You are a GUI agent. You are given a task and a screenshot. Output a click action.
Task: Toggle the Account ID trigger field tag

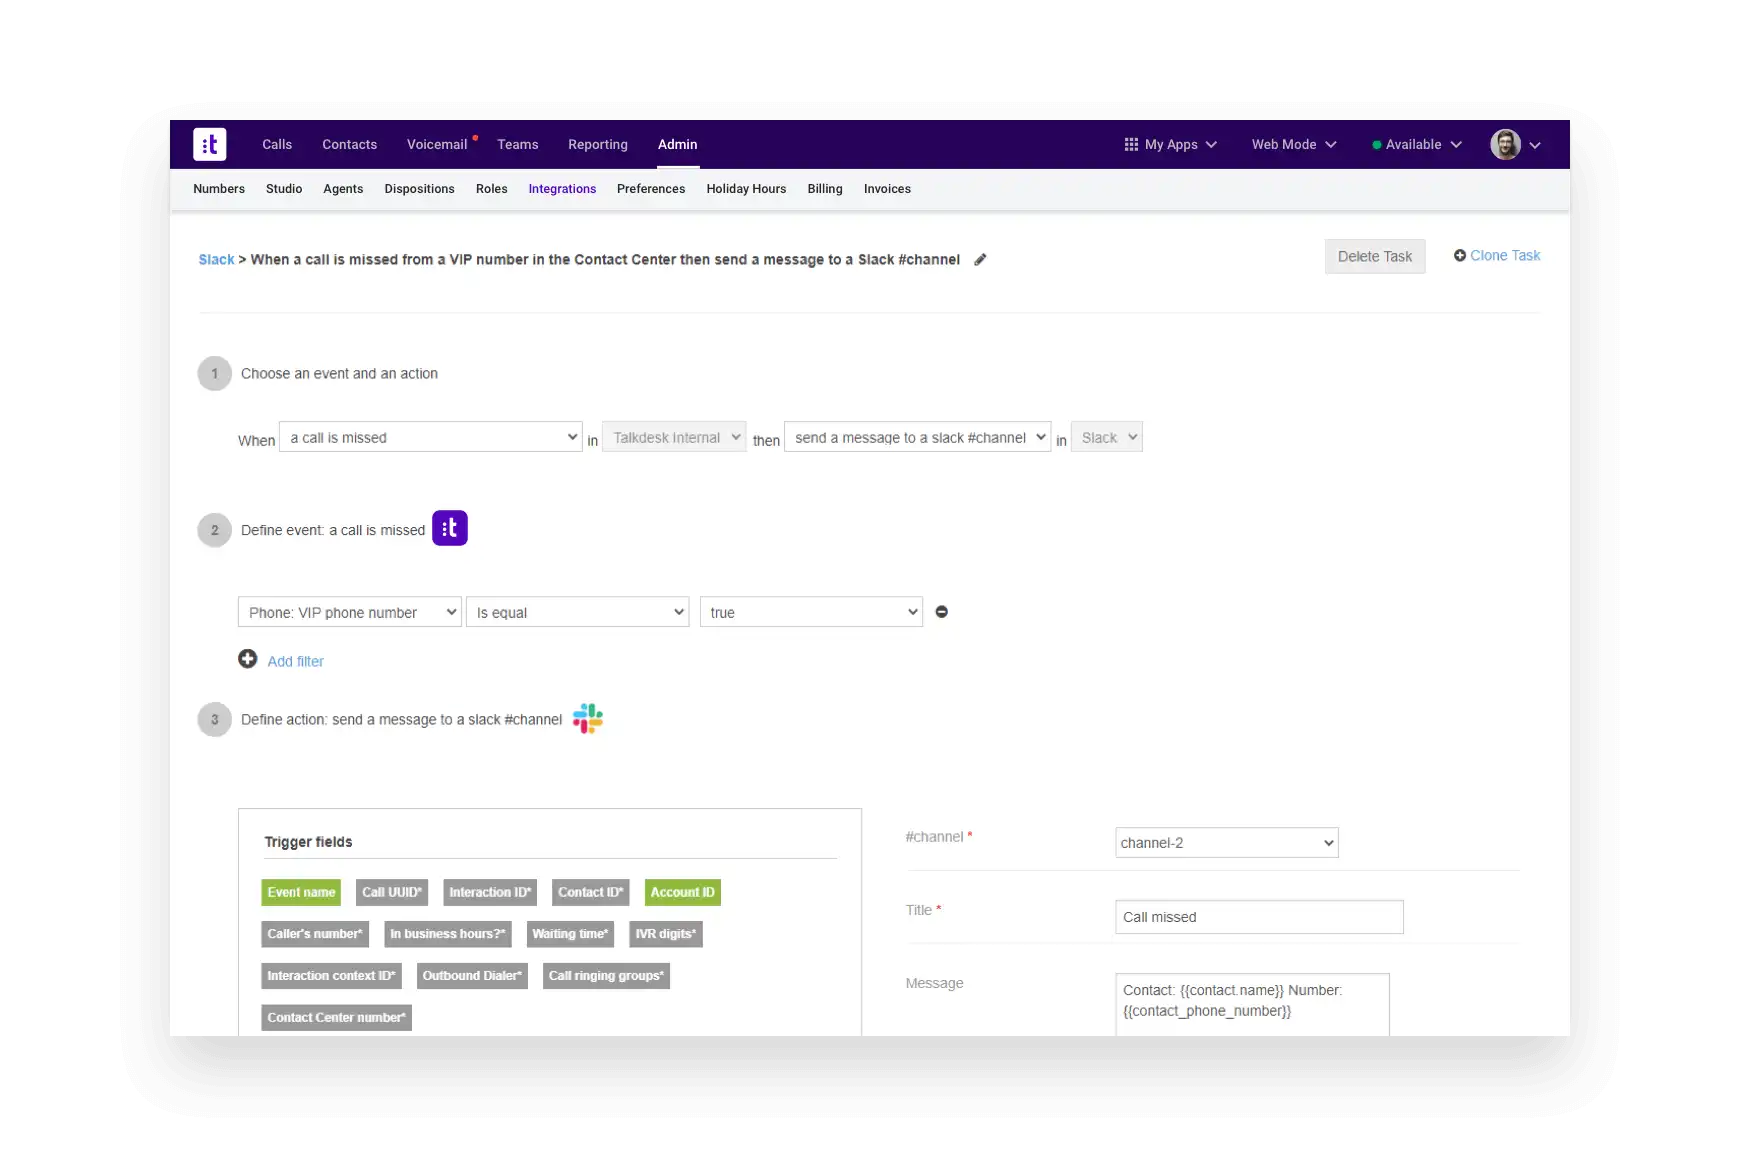click(x=682, y=893)
